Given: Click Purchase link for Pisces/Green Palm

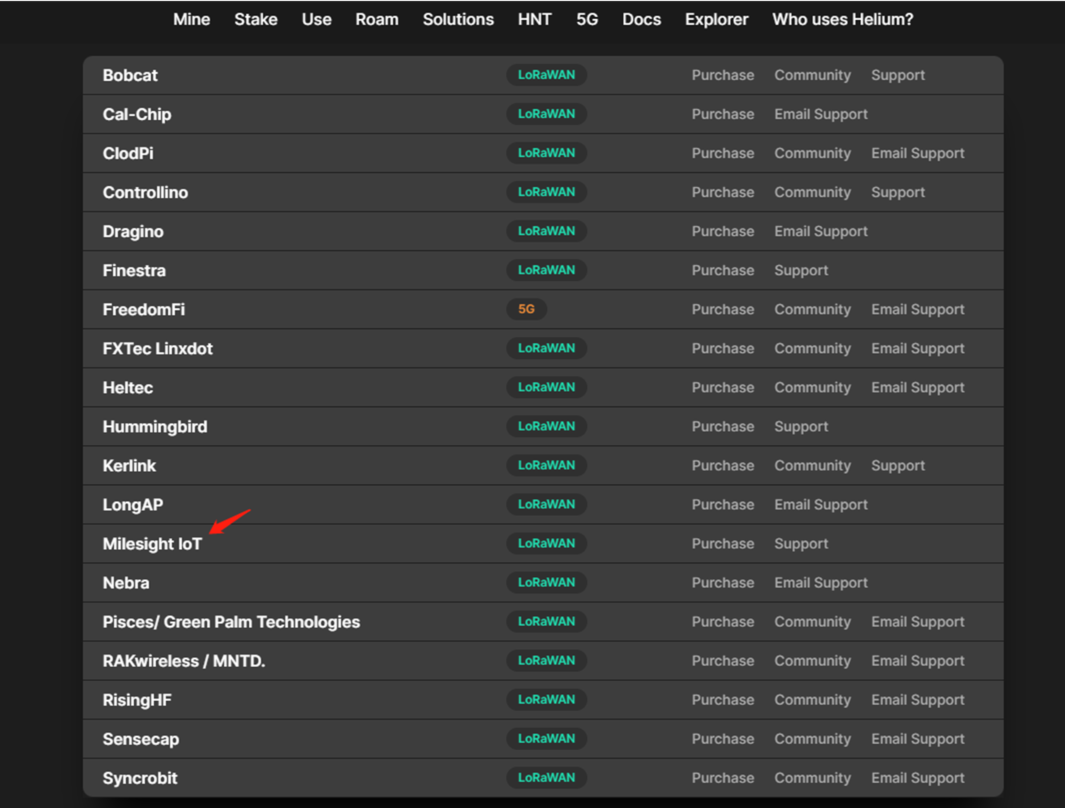Looking at the screenshot, I should click(x=723, y=622).
